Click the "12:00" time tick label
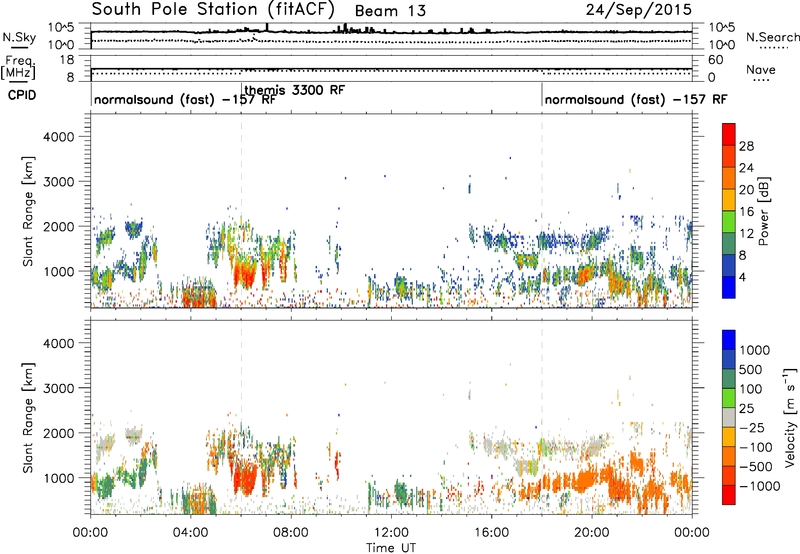 [391, 533]
